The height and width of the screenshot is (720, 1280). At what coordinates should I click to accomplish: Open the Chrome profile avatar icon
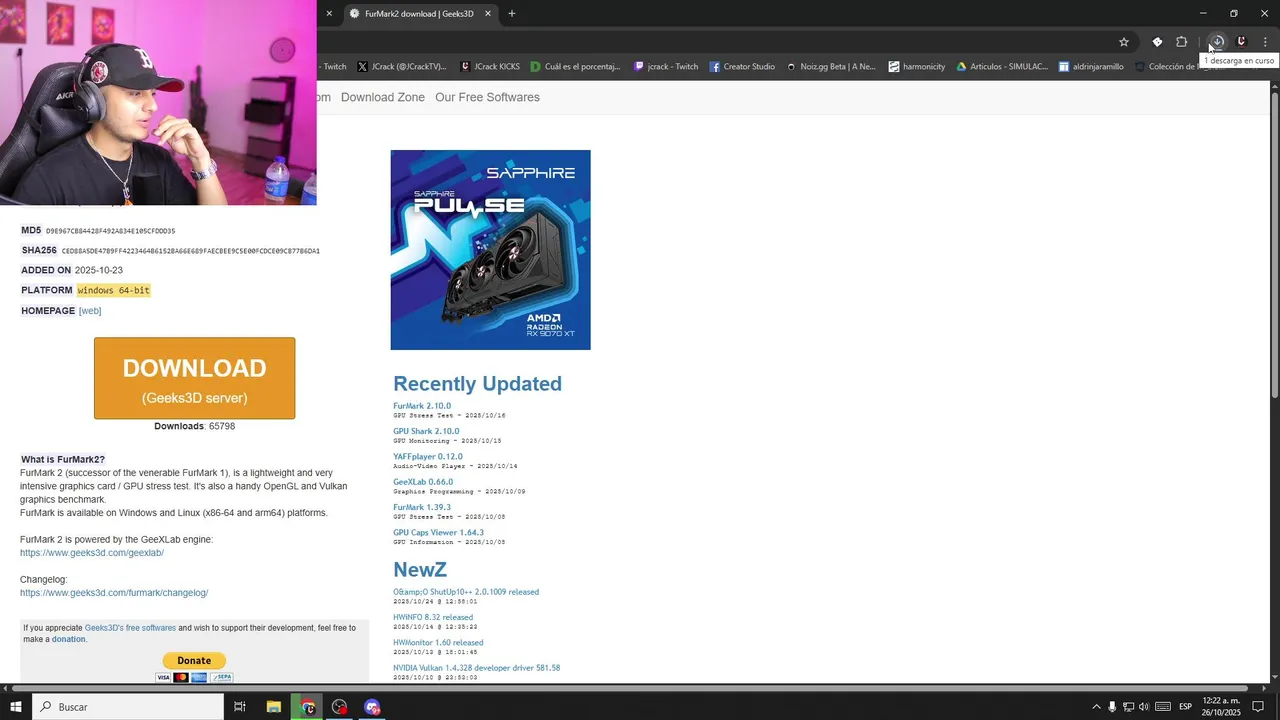pyautogui.click(x=1241, y=42)
